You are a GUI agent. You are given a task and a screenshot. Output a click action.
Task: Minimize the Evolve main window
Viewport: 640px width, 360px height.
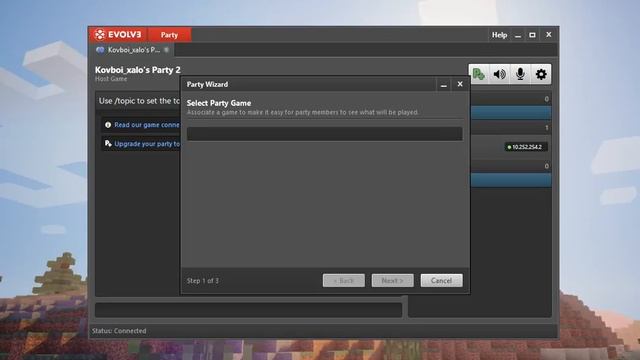pos(518,36)
